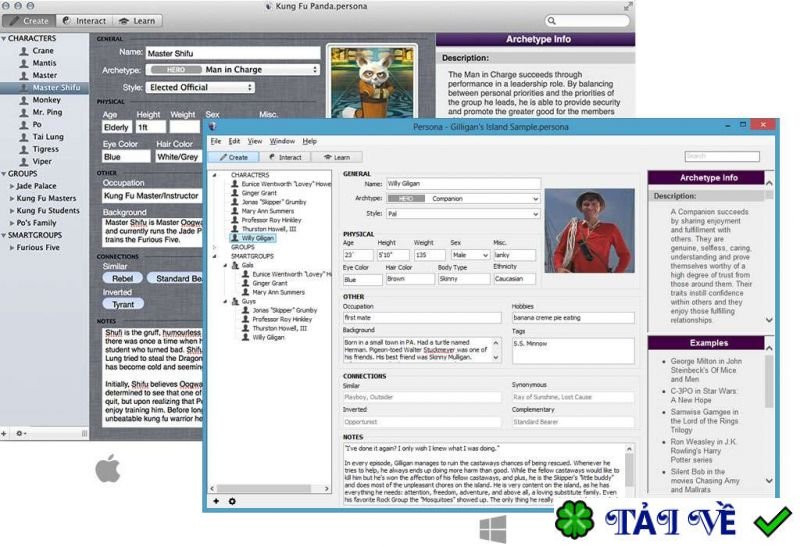The image size is (800, 547).
Task: Click Ethnicity field showing Caucasian
Action: coord(514,279)
